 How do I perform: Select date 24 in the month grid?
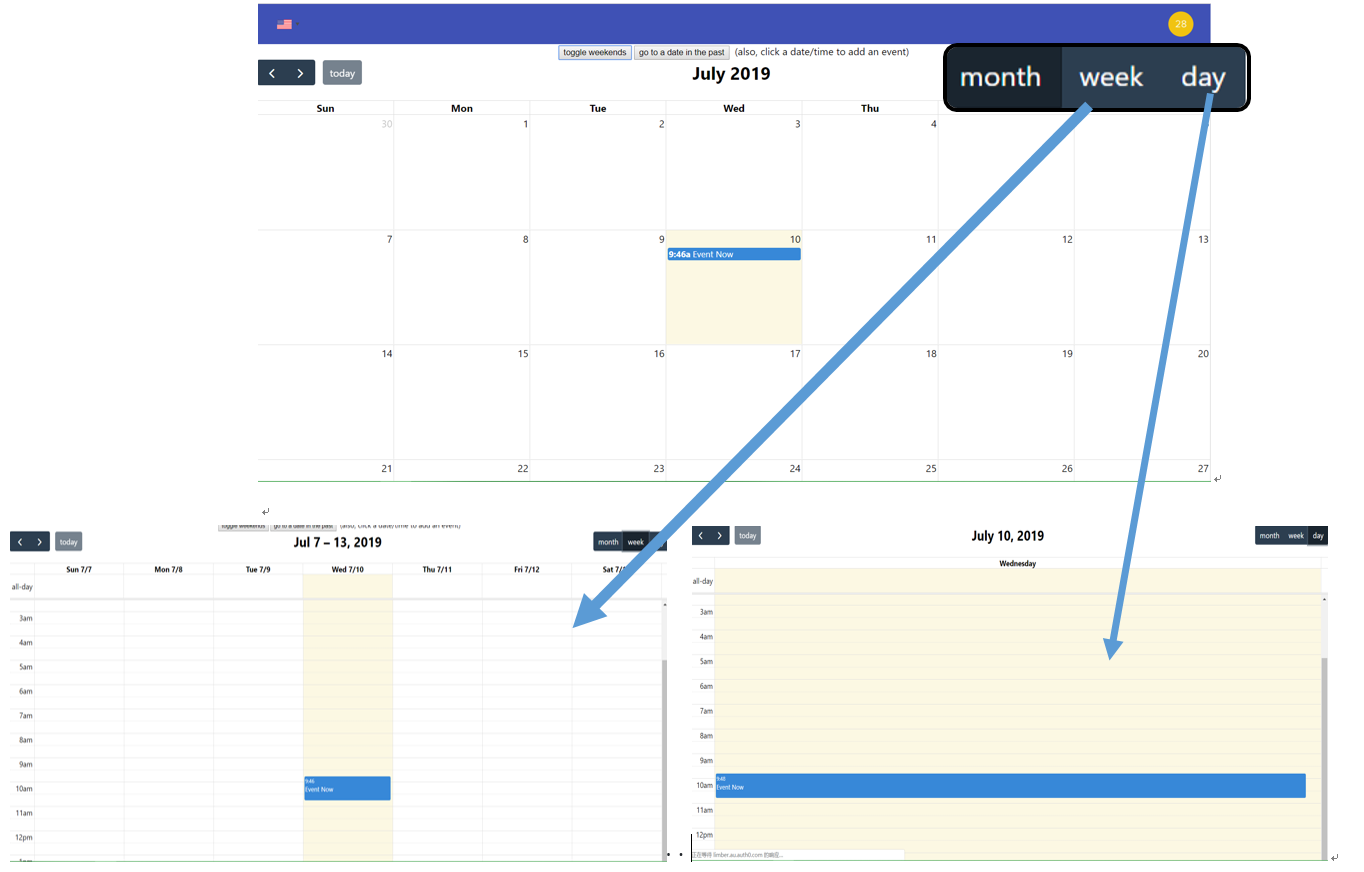(795, 469)
